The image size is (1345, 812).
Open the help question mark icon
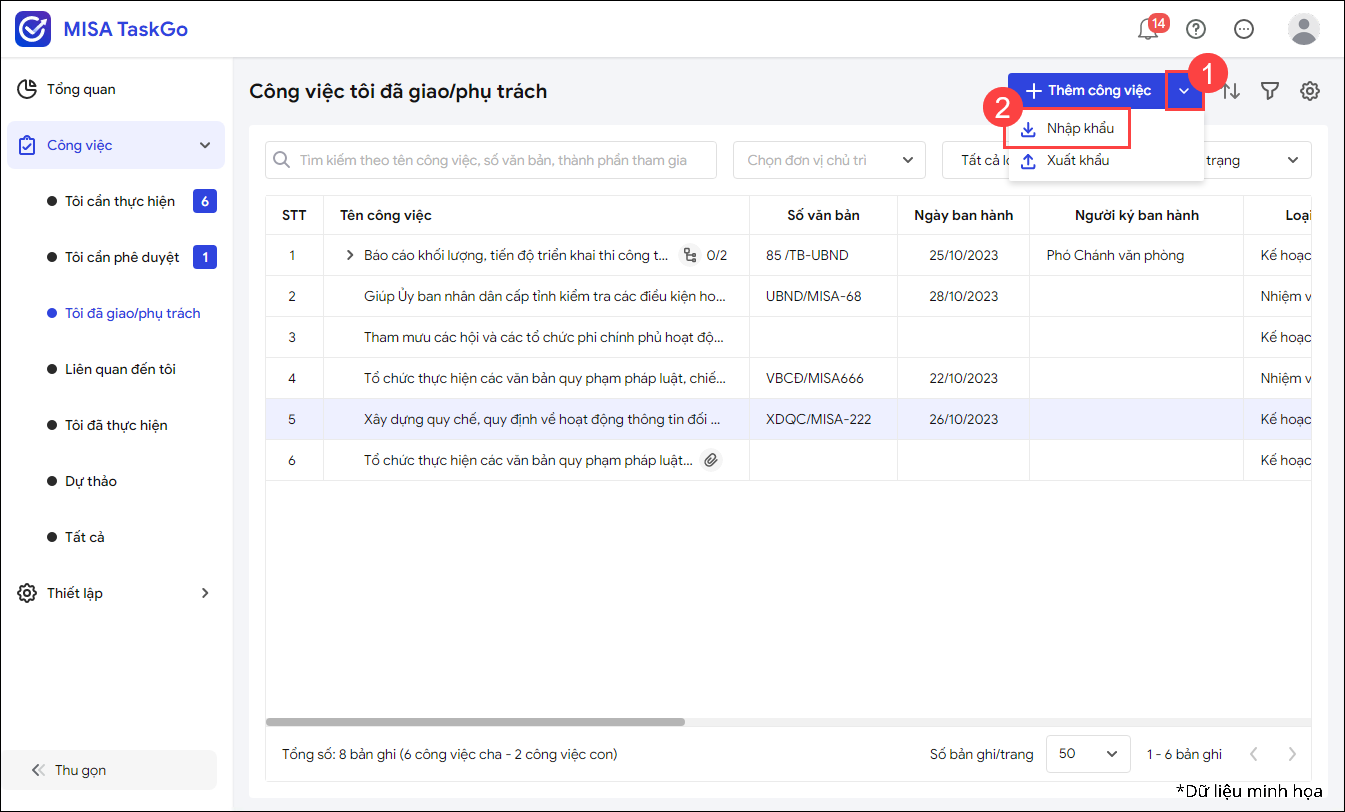[1196, 29]
